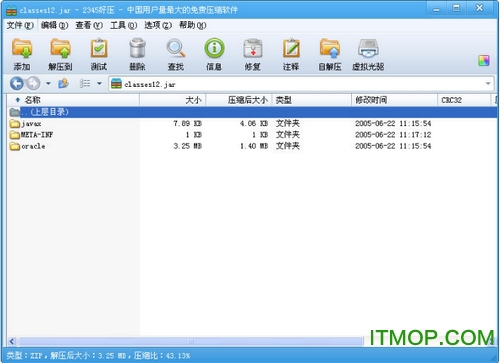Open the 工具(O) menu
This screenshot has height=363, width=500.
124,25
